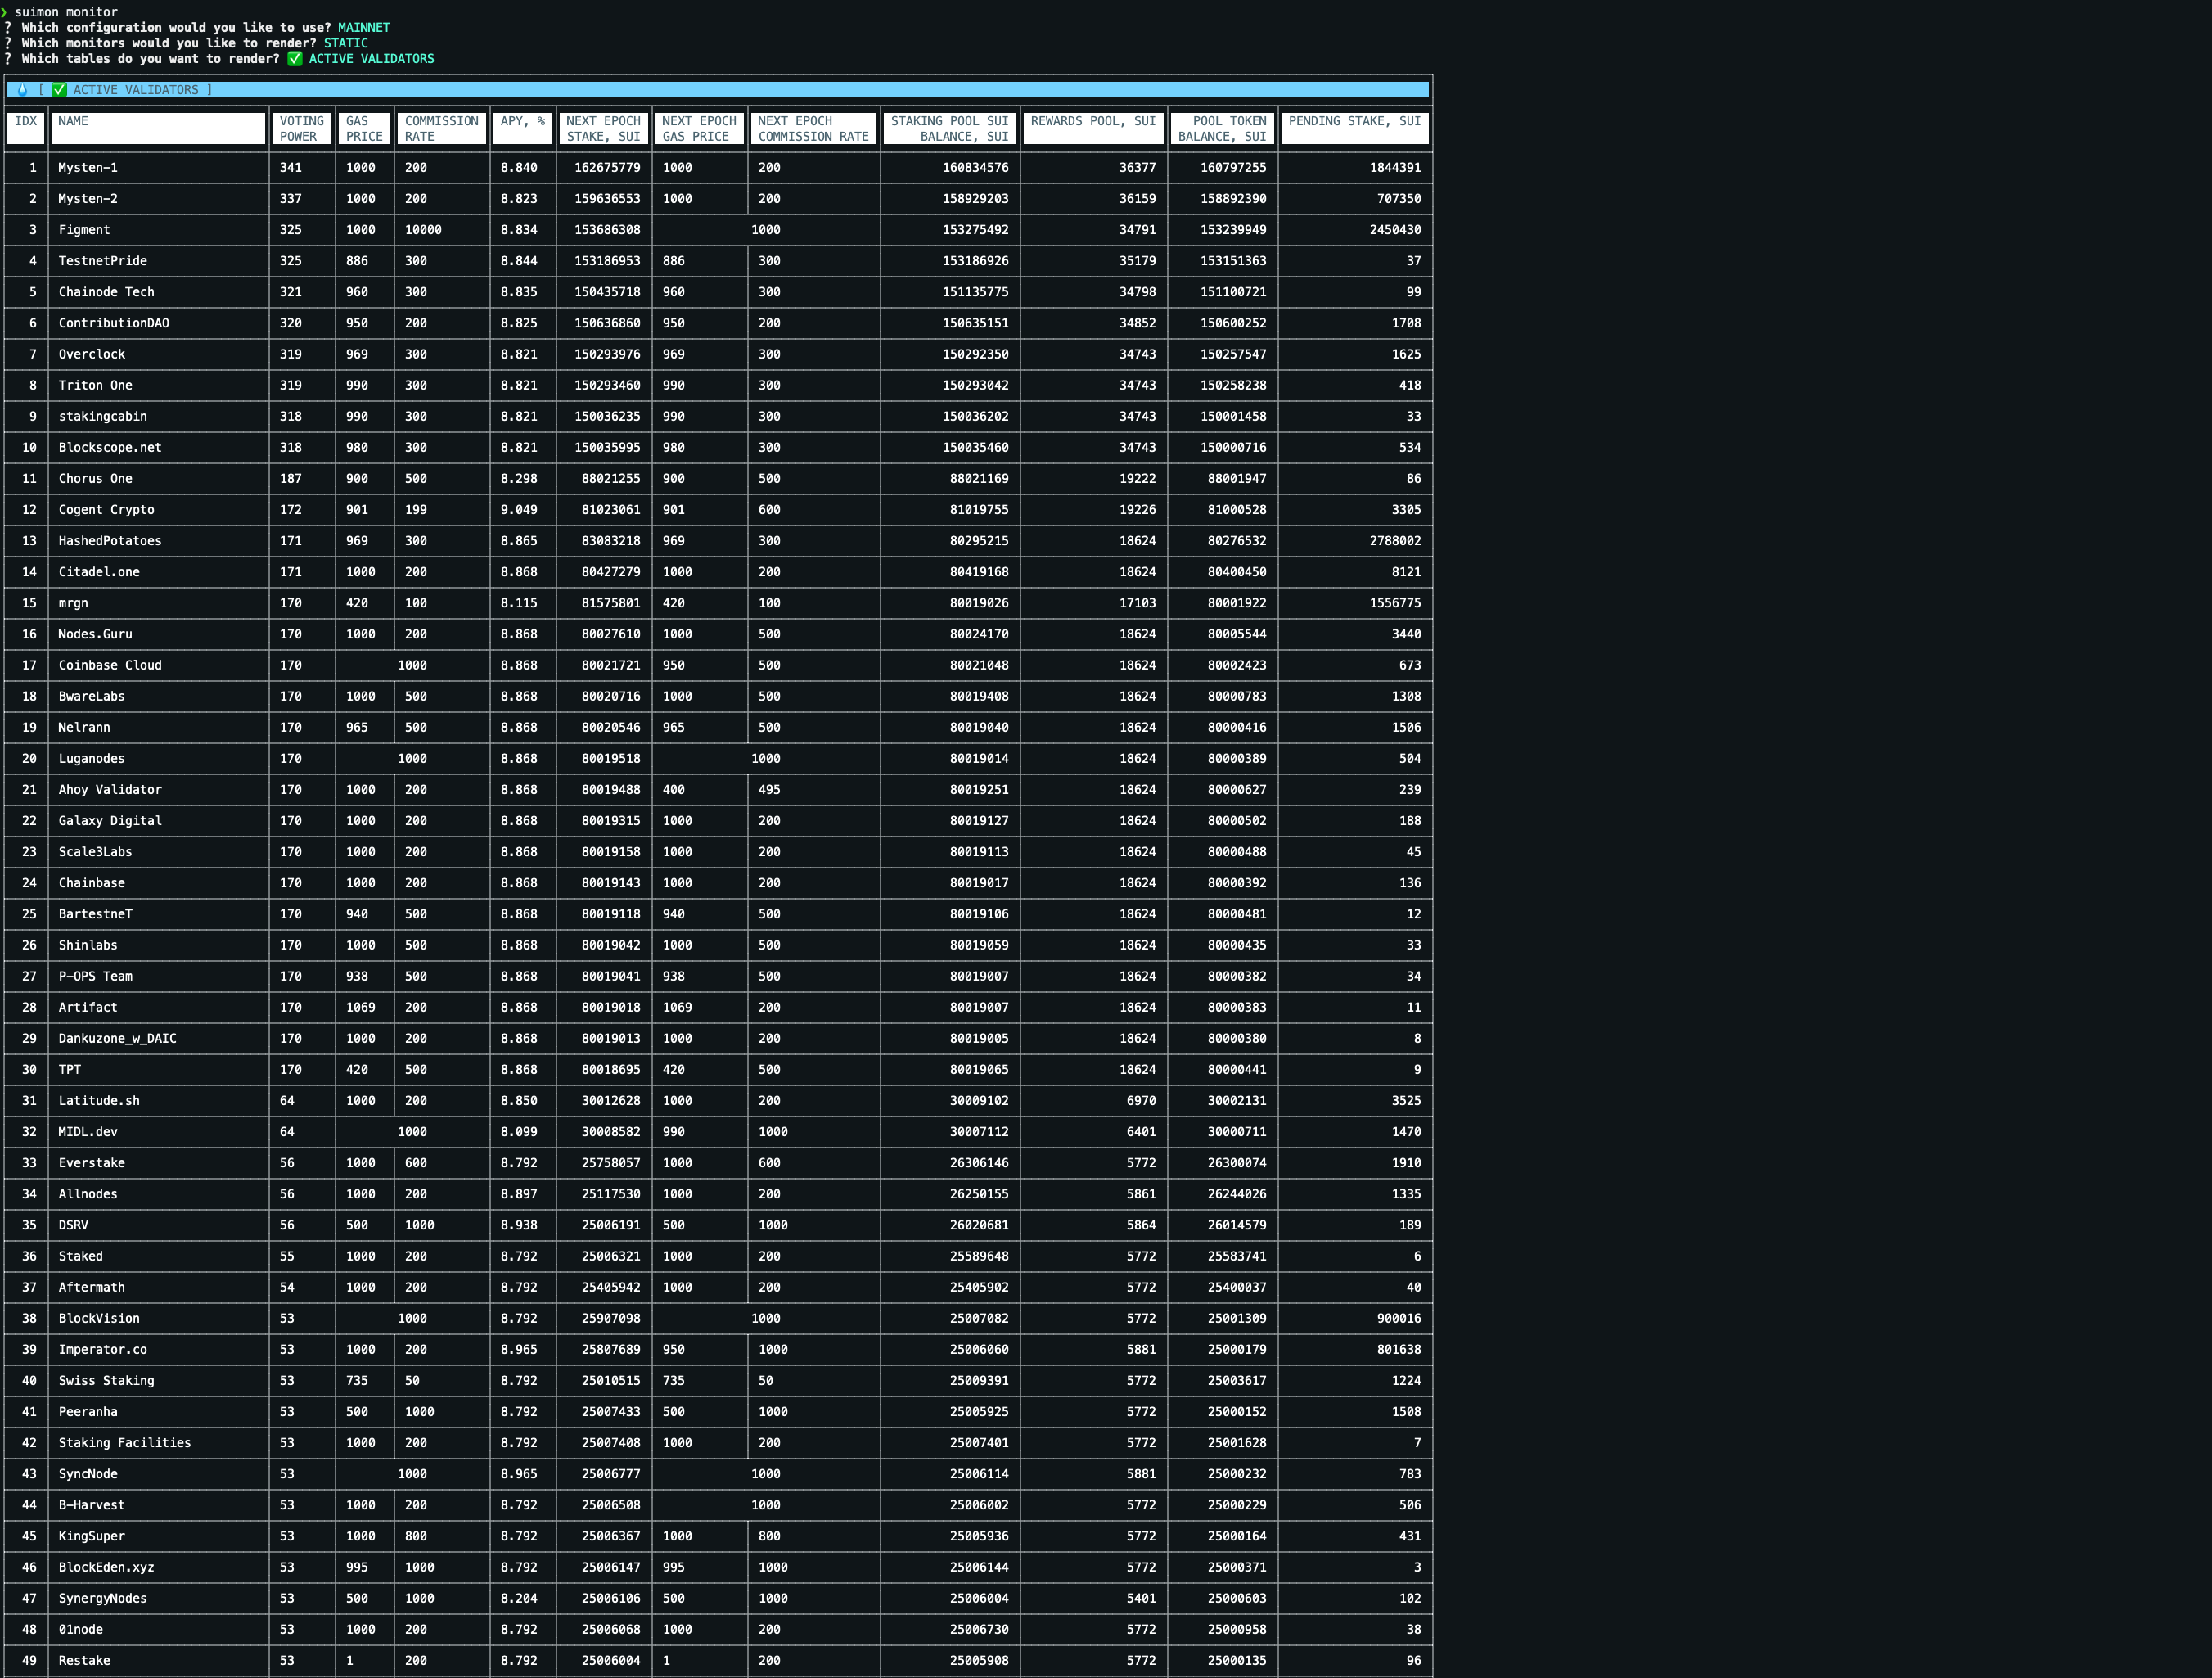Click the APY, % column header
The image size is (2212, 1678).
tap(522, 121)
